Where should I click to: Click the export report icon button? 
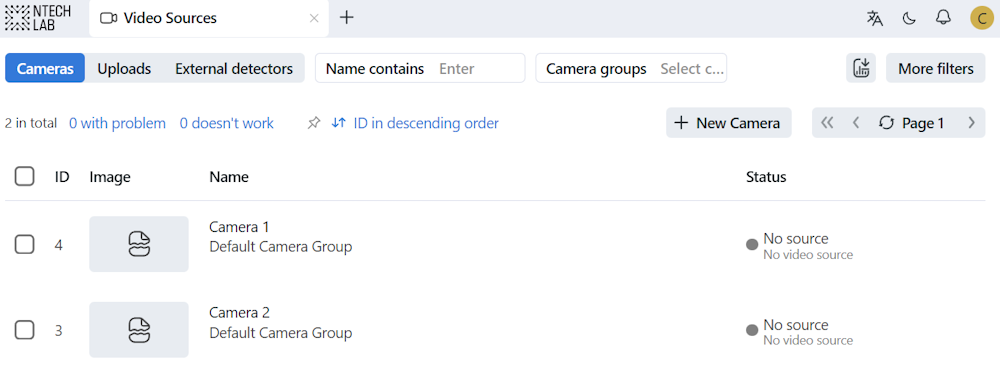coord(861,68)
